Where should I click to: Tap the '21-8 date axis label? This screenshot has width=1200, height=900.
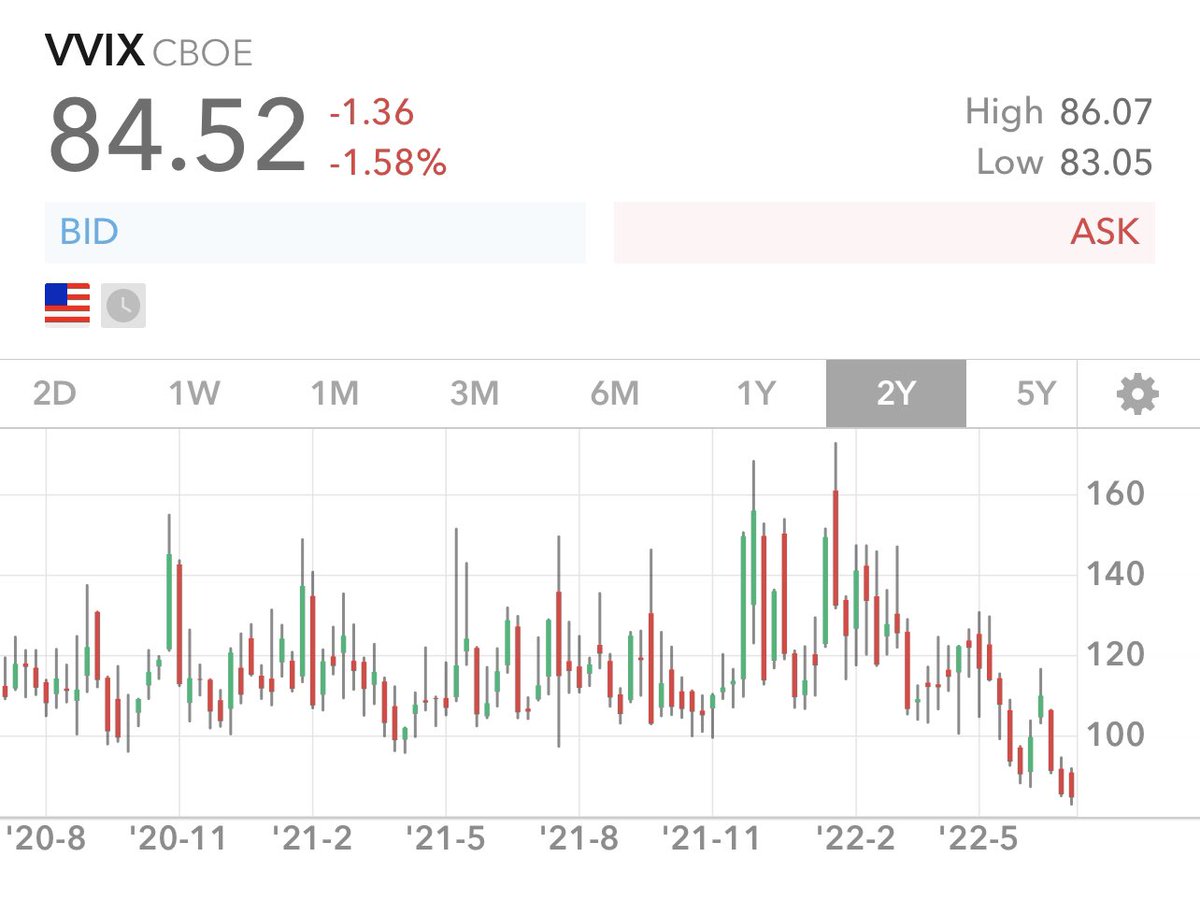coord(578,838)
